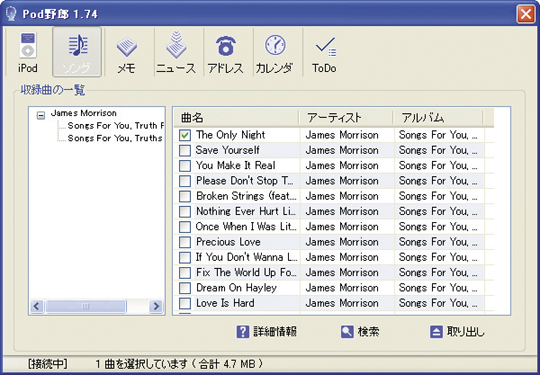Screen dimensions: 540x375
Task: Check the You Make It Real checkbox
Action: pyautogui.click(x=185, y=166)
